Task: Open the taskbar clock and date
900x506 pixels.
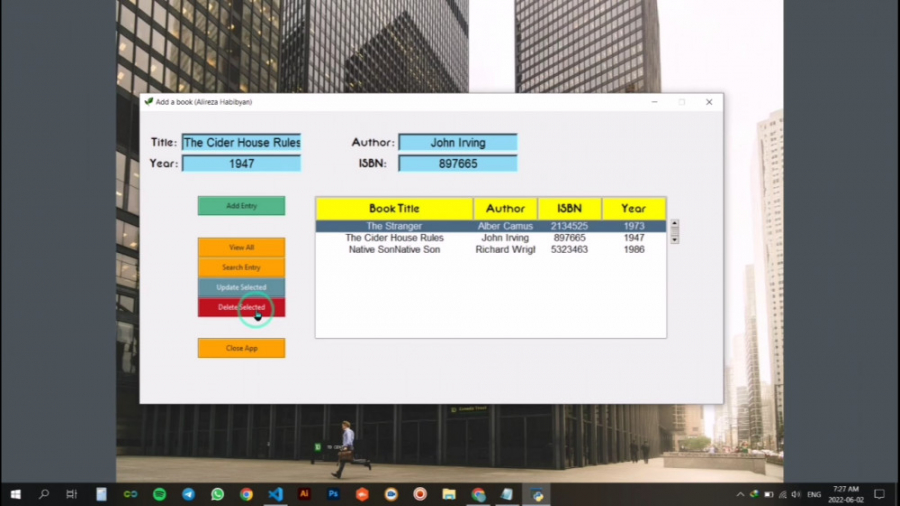Action: click(x=846, y=495)
